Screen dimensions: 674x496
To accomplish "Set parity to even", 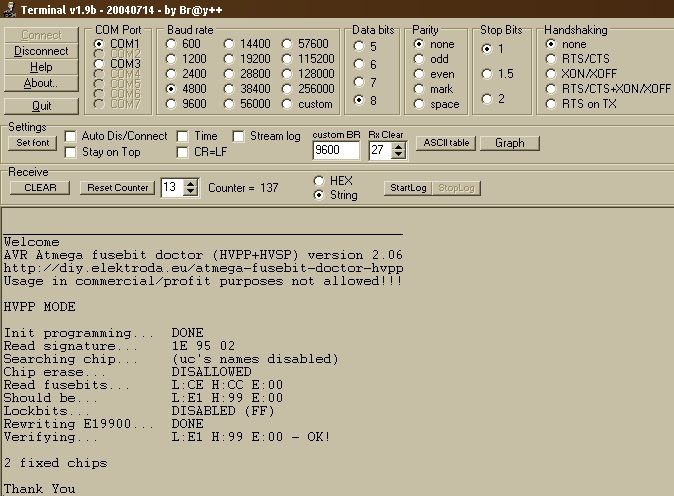I will [419, 74].
